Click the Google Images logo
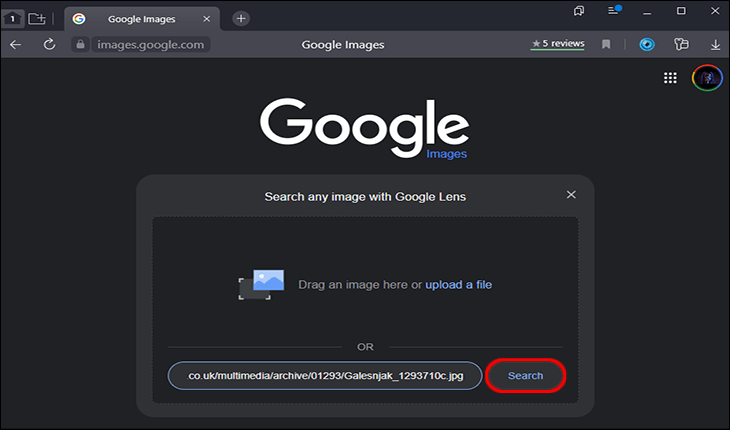The width and height of the screenshot is (730, 430). pyautogui.click(x=365, y=128)
